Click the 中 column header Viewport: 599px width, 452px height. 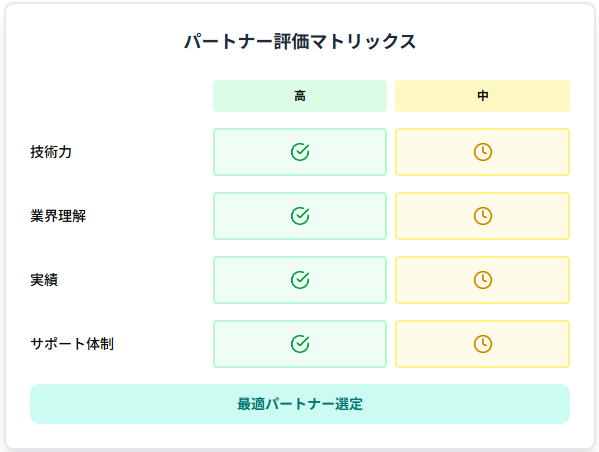tap(482, 96)
